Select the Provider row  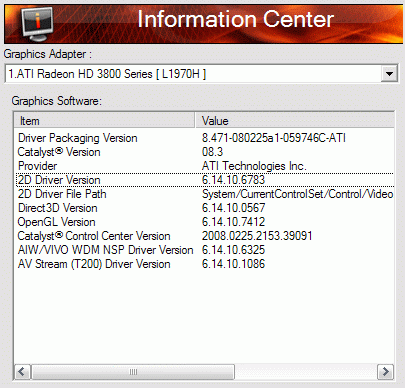(205, 166)
